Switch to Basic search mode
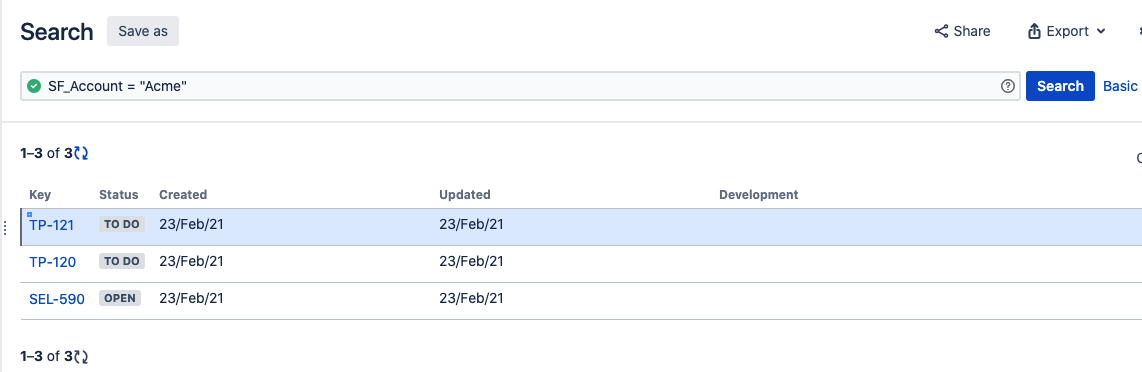1142x372 pixels. point(1120,86)
